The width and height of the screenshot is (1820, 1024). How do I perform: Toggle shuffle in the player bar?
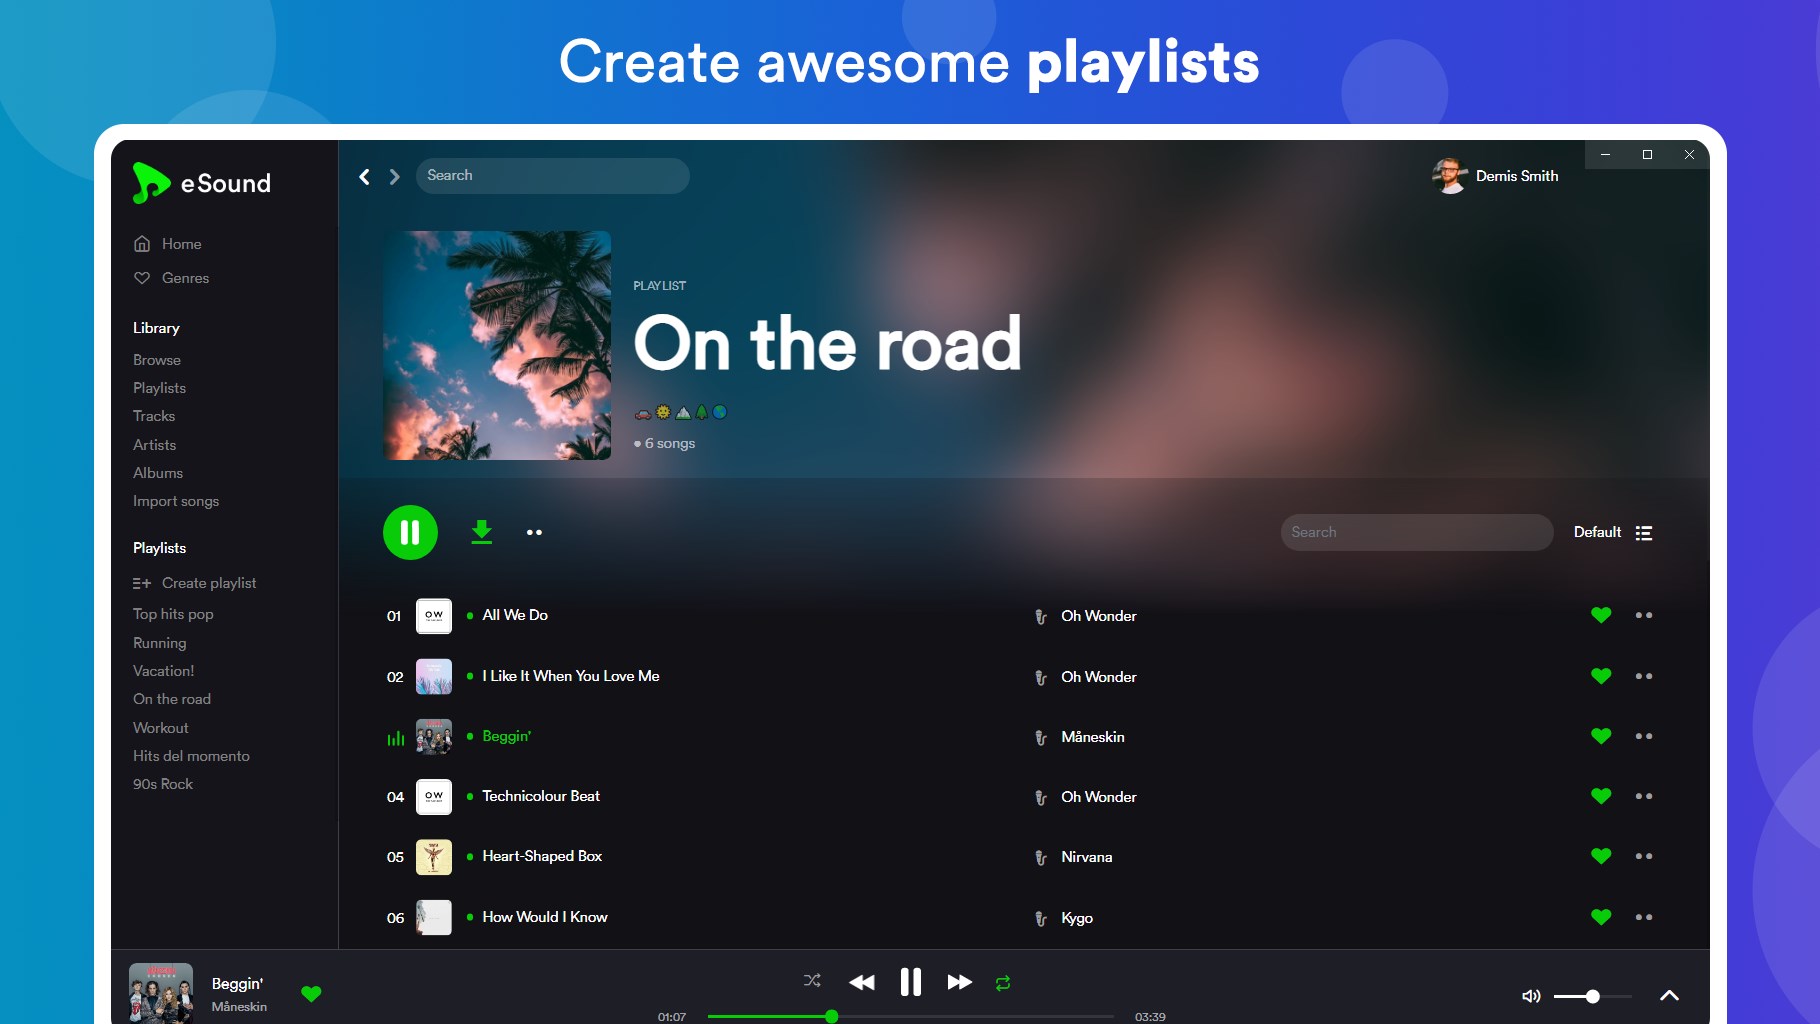pyautogui.click(x=812, y=981)
